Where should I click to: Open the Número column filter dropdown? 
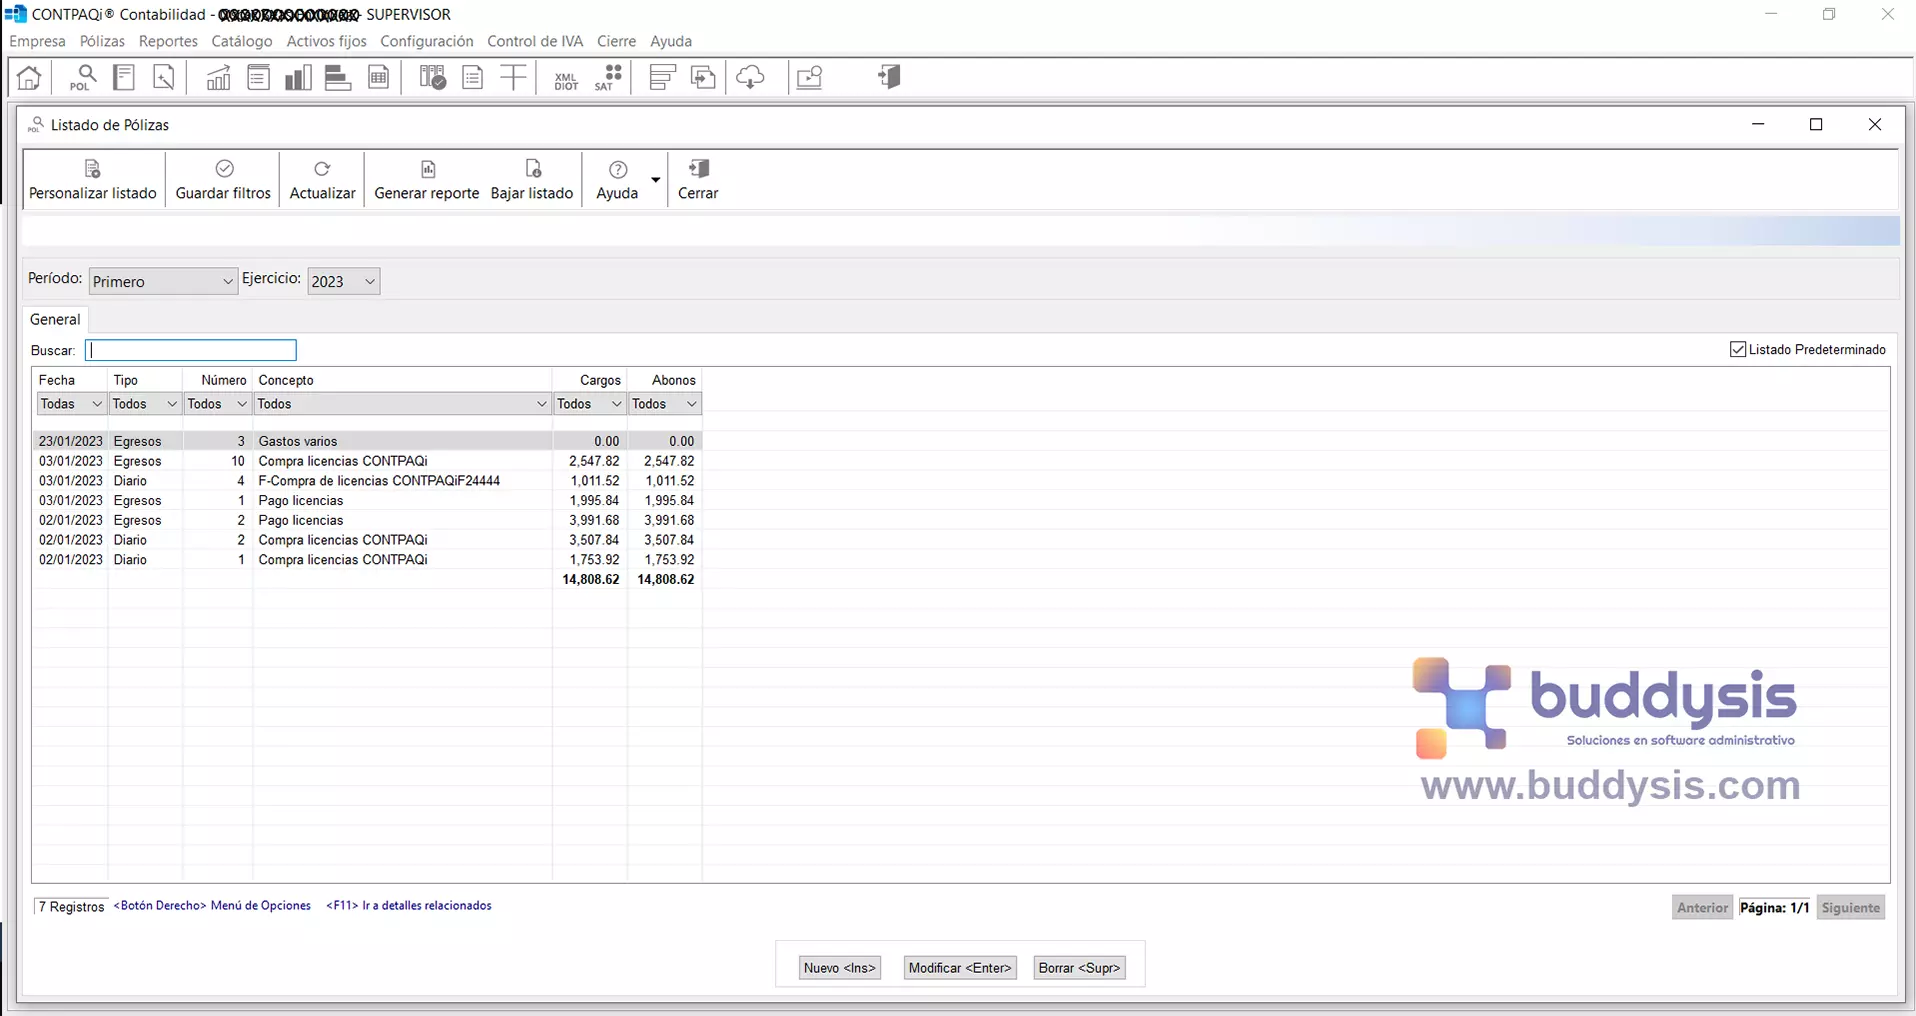pos(217,404)
